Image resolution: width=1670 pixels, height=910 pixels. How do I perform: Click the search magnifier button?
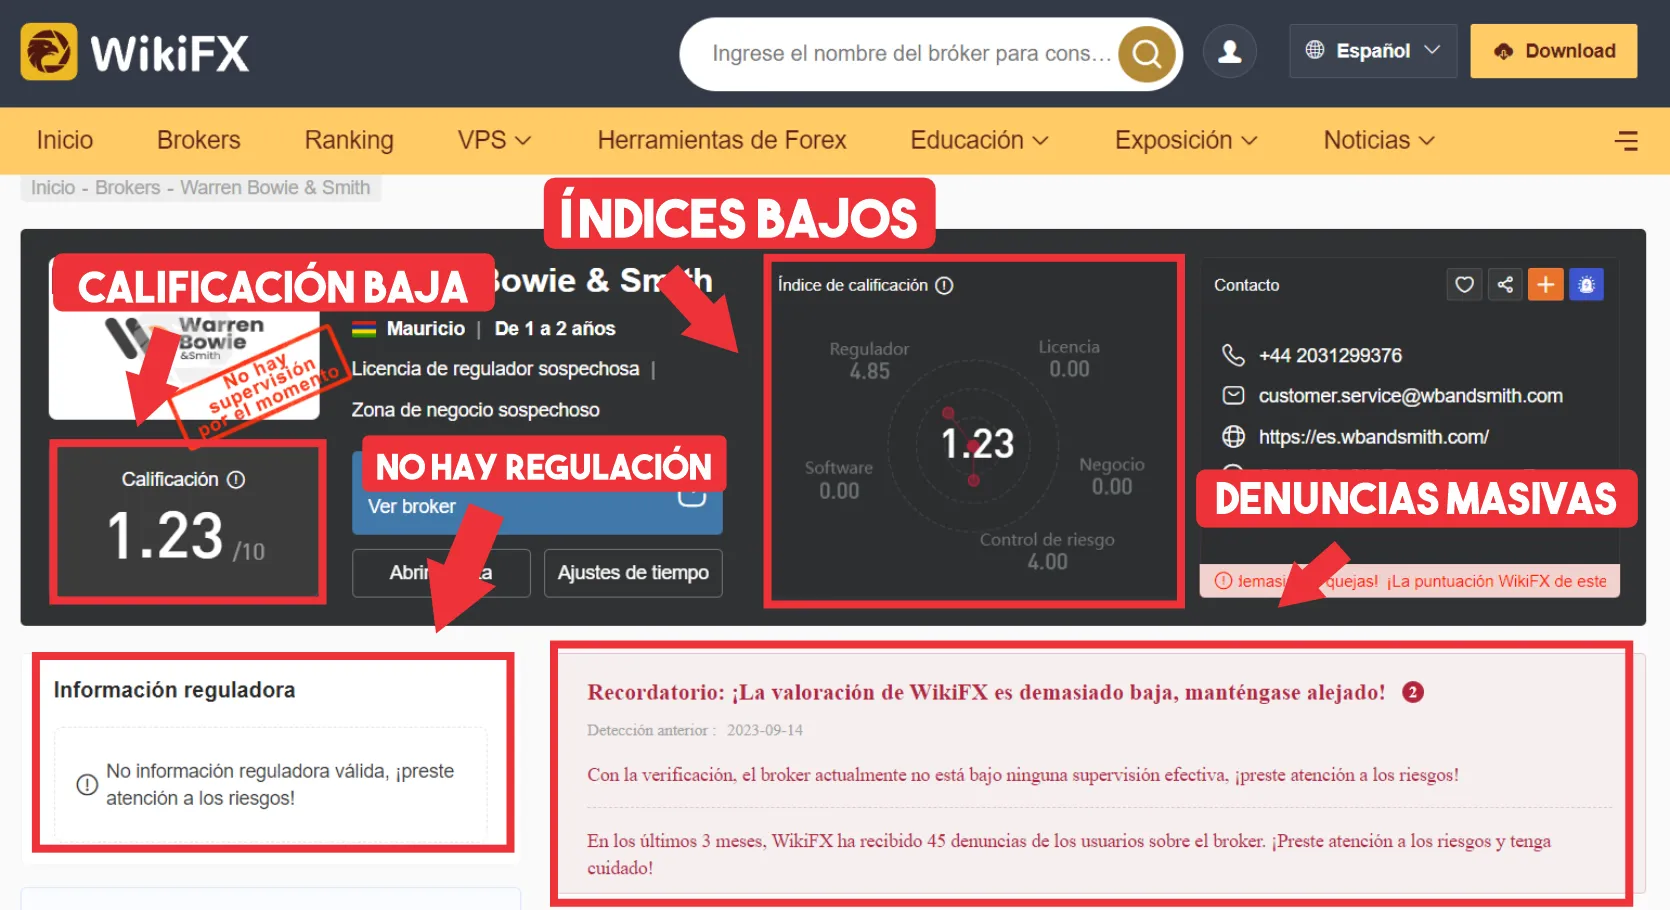pos(1146,53)
